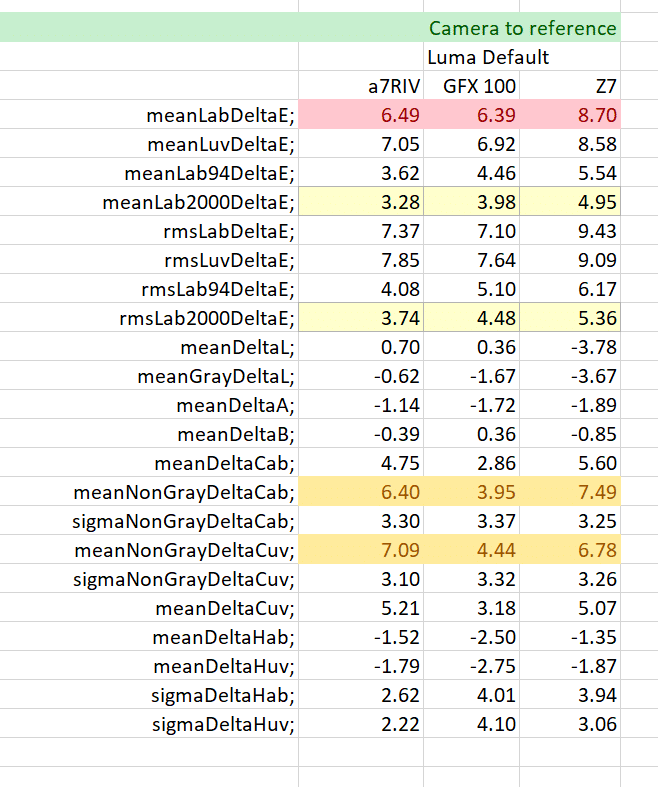Select the 4.01 cell
This screenshot has height=787, width=658.
pos(472,695)
